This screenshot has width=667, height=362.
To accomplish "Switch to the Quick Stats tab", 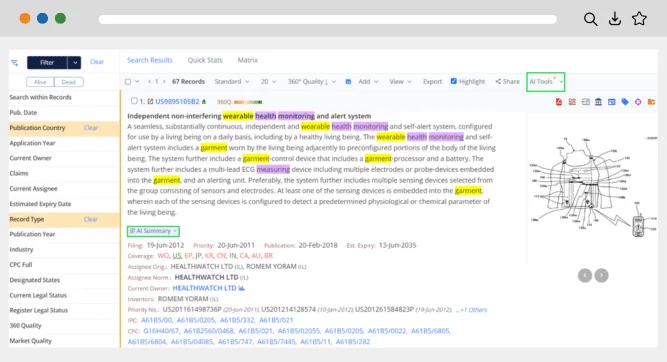I will (x=205, y=60).
